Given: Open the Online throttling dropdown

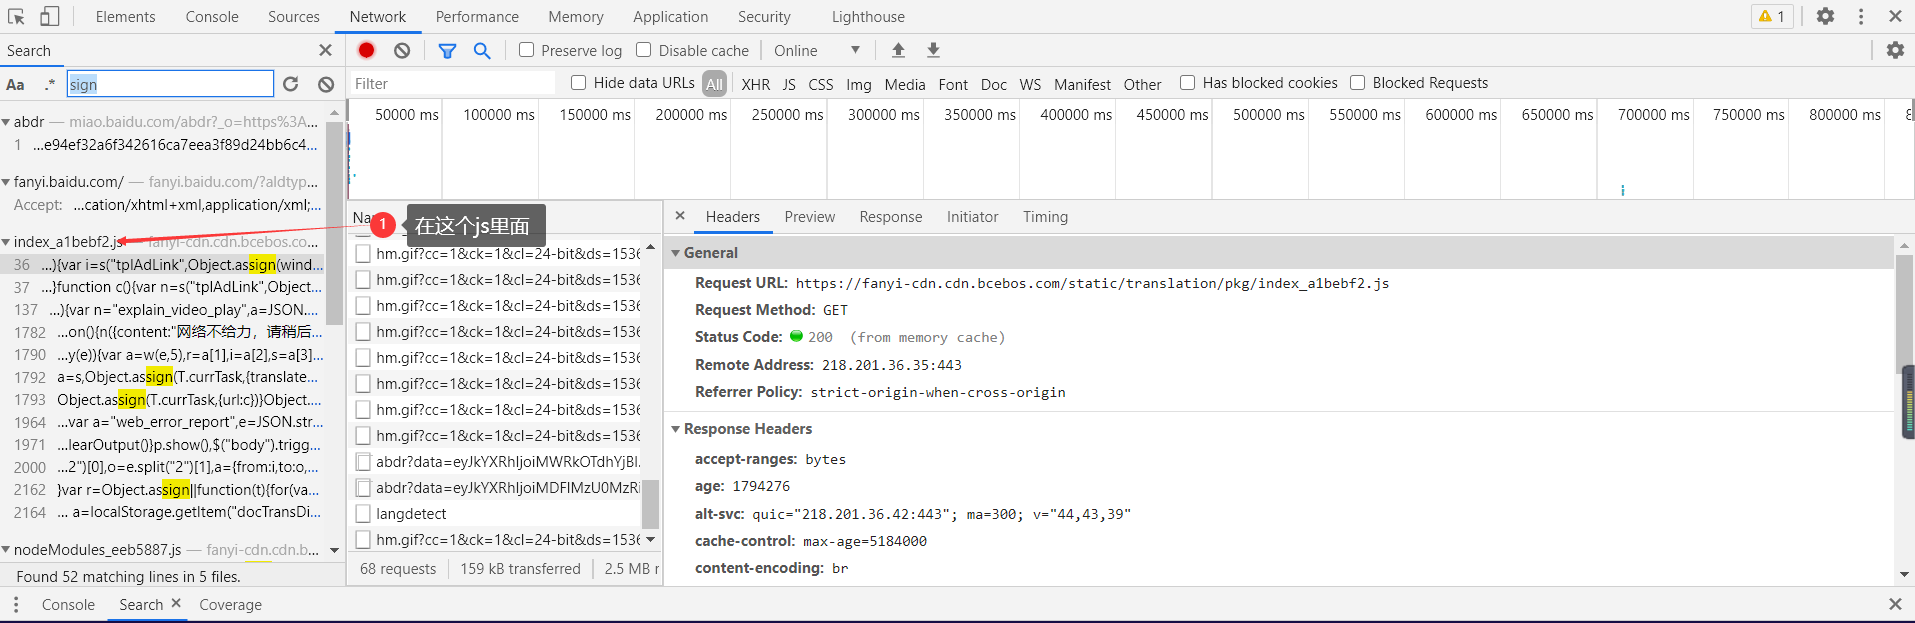Looking at the screenshot, I should click(816, 50).
